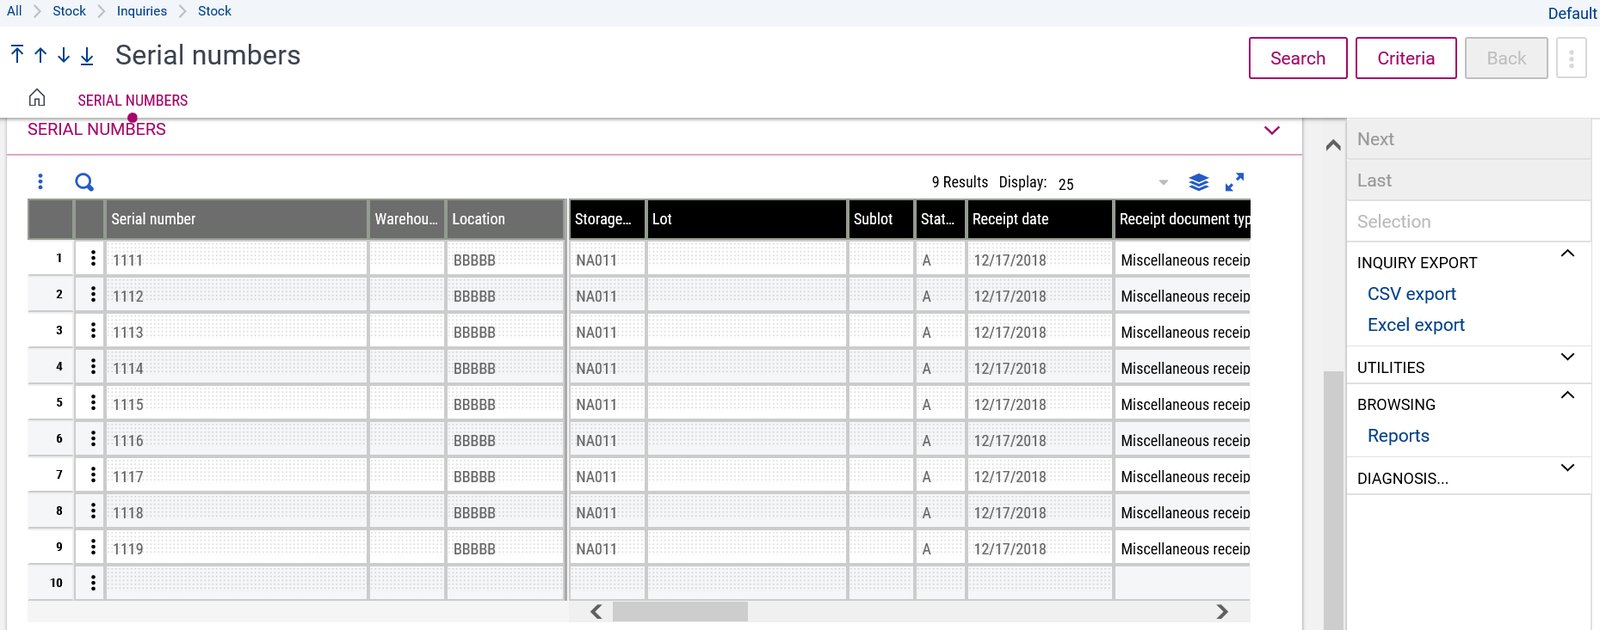Screen dimensions: 1600x630
Task: Collapse the SERIAL NUMBERS section chevron
Action: pos(1272,130)
